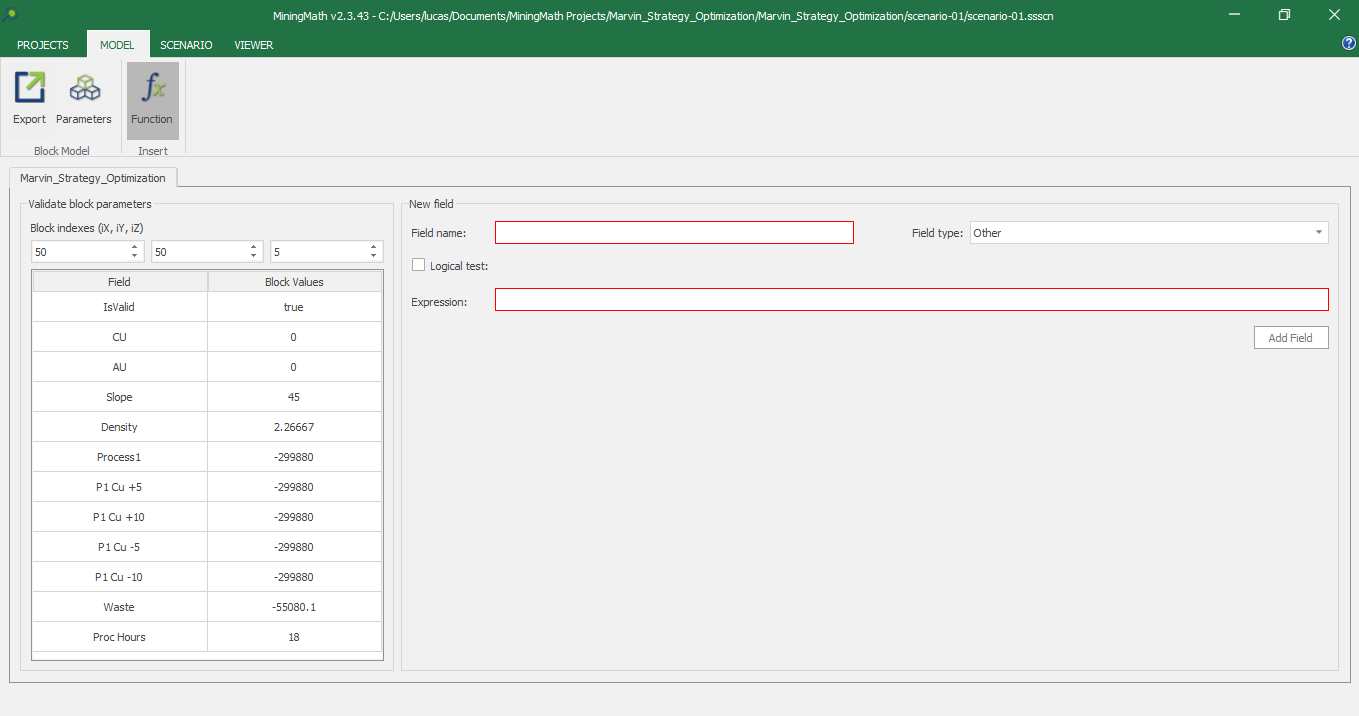Image resolution: width=1359 pixels, height=716 pixels.
Task: Click the help question mark icon
Action: (x=1348, y=44)
